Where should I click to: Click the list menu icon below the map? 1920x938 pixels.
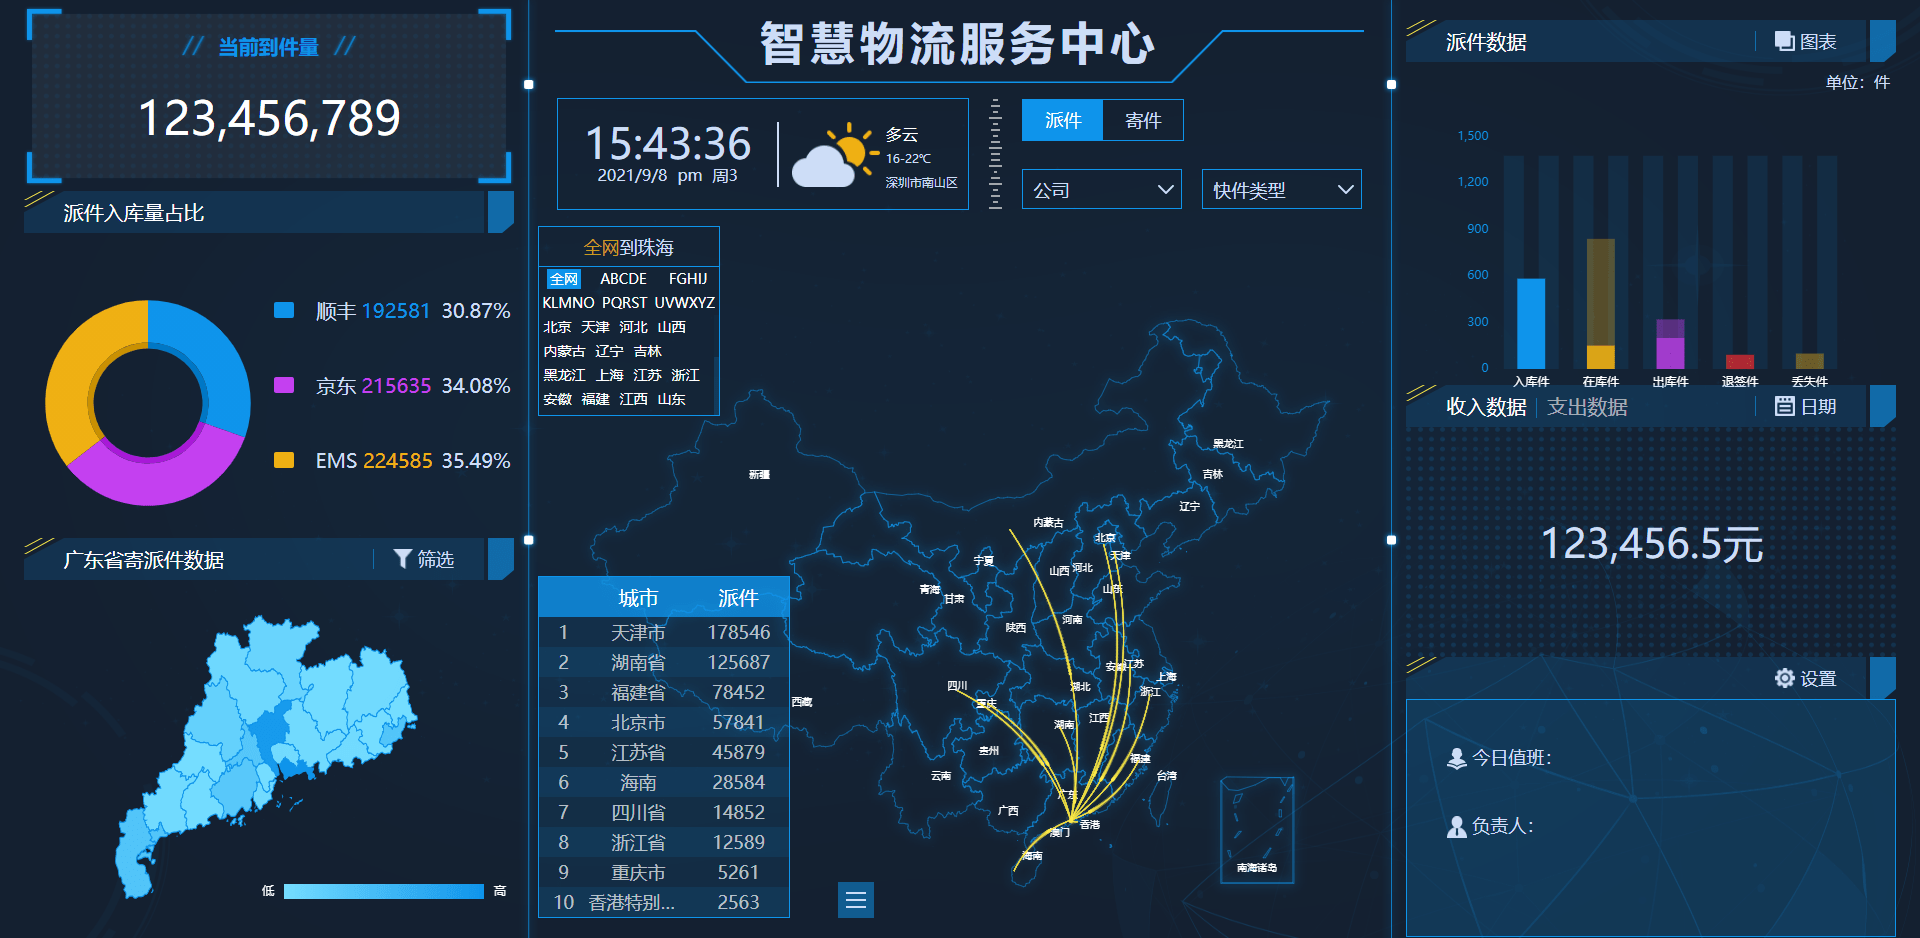pos(856,900)
